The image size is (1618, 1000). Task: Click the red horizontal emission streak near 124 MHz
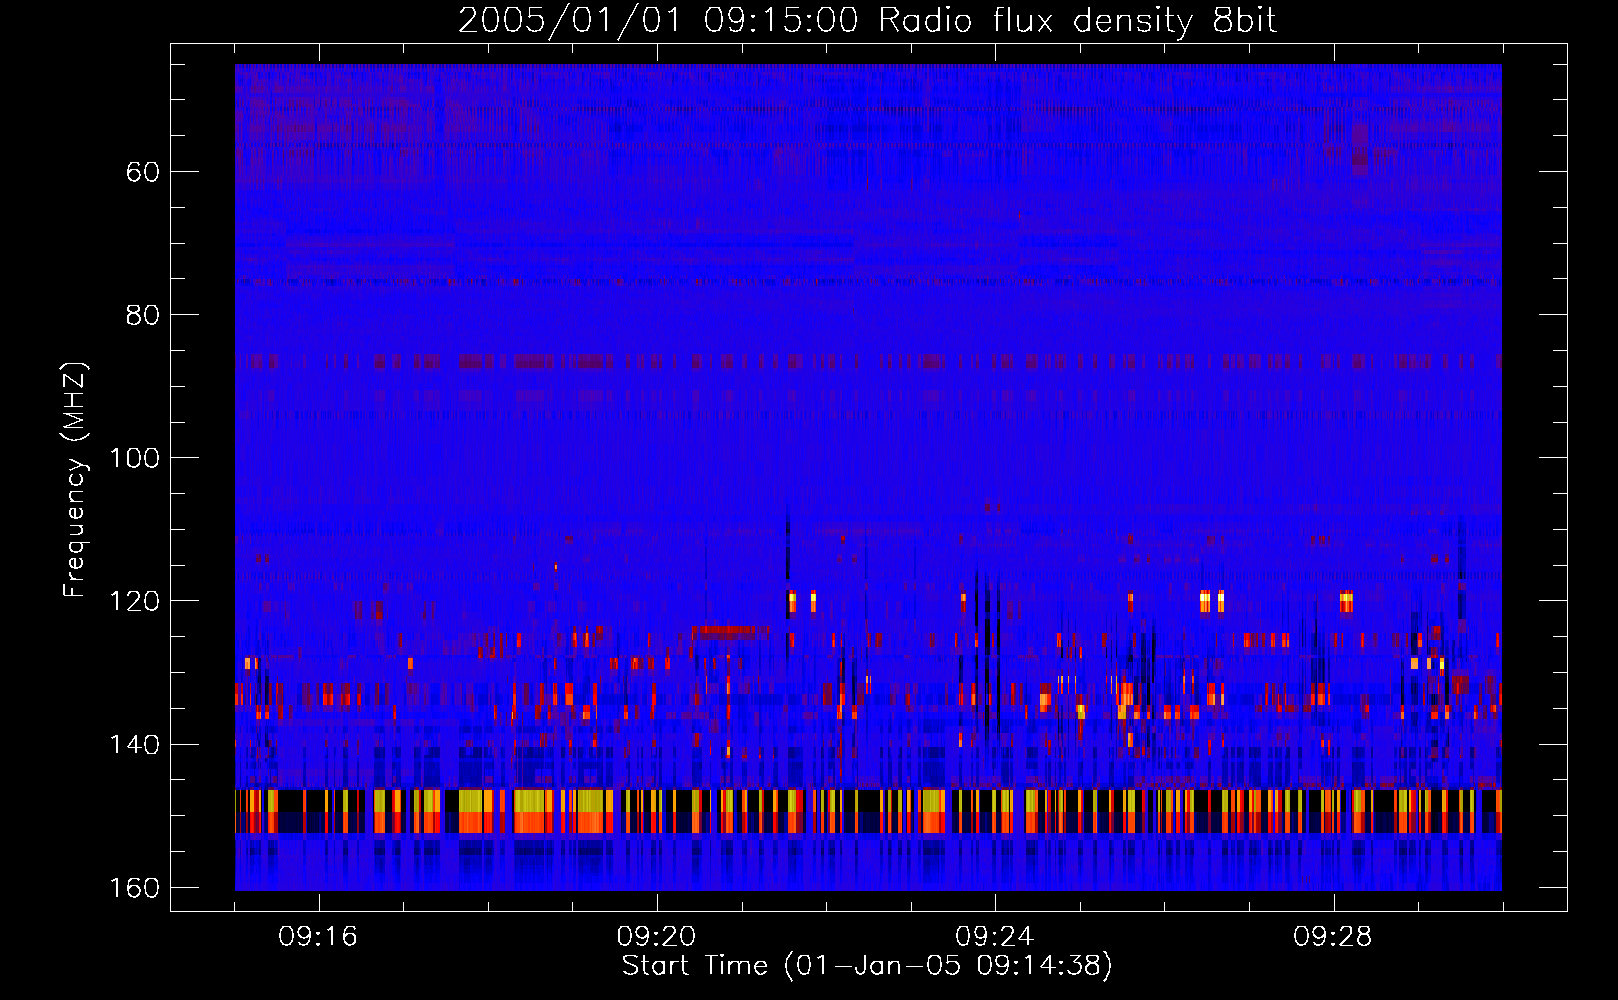[x=730, y=631]
